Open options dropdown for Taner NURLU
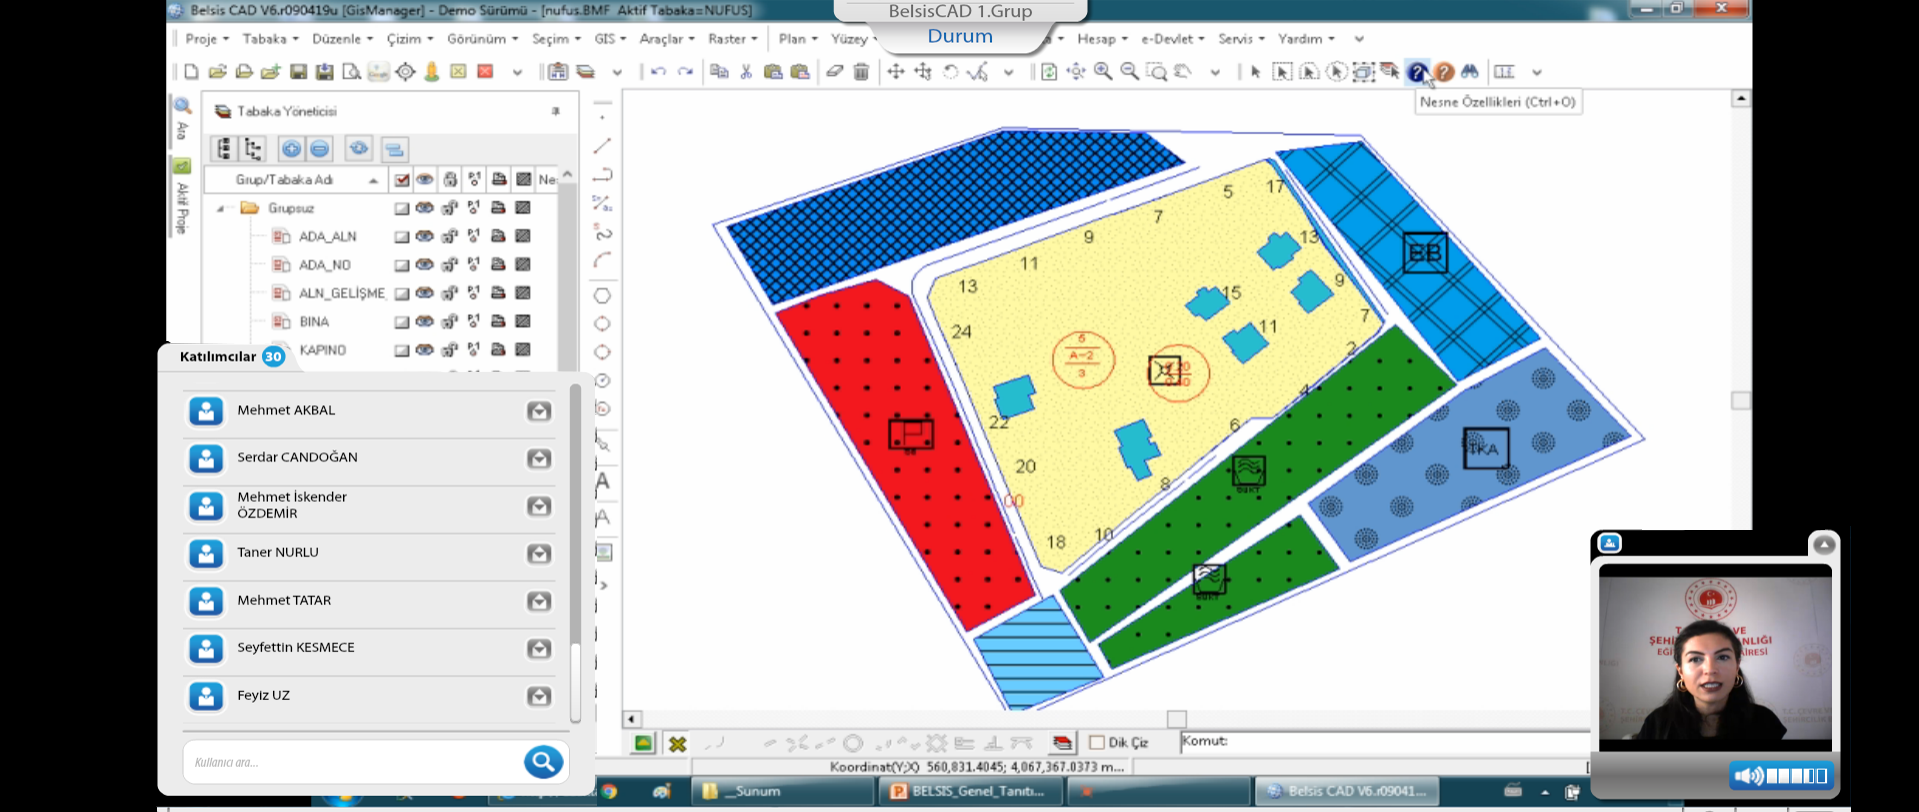The image size is (1919, 812). (539, 553)
